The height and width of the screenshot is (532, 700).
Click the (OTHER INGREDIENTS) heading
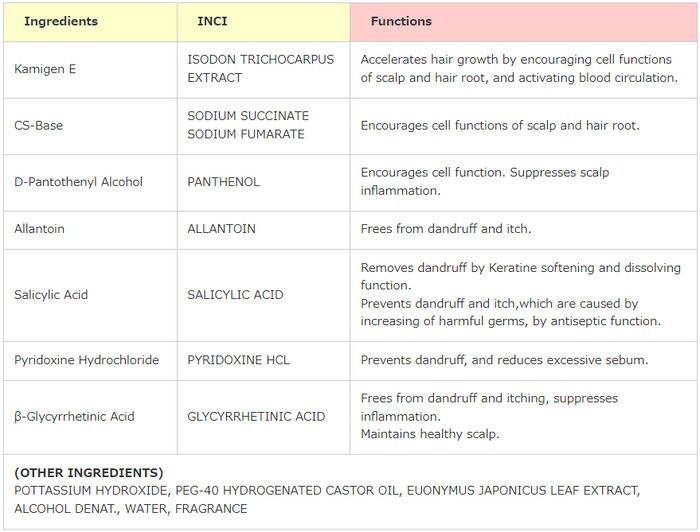pyautogui.click(x=89, y=472)
